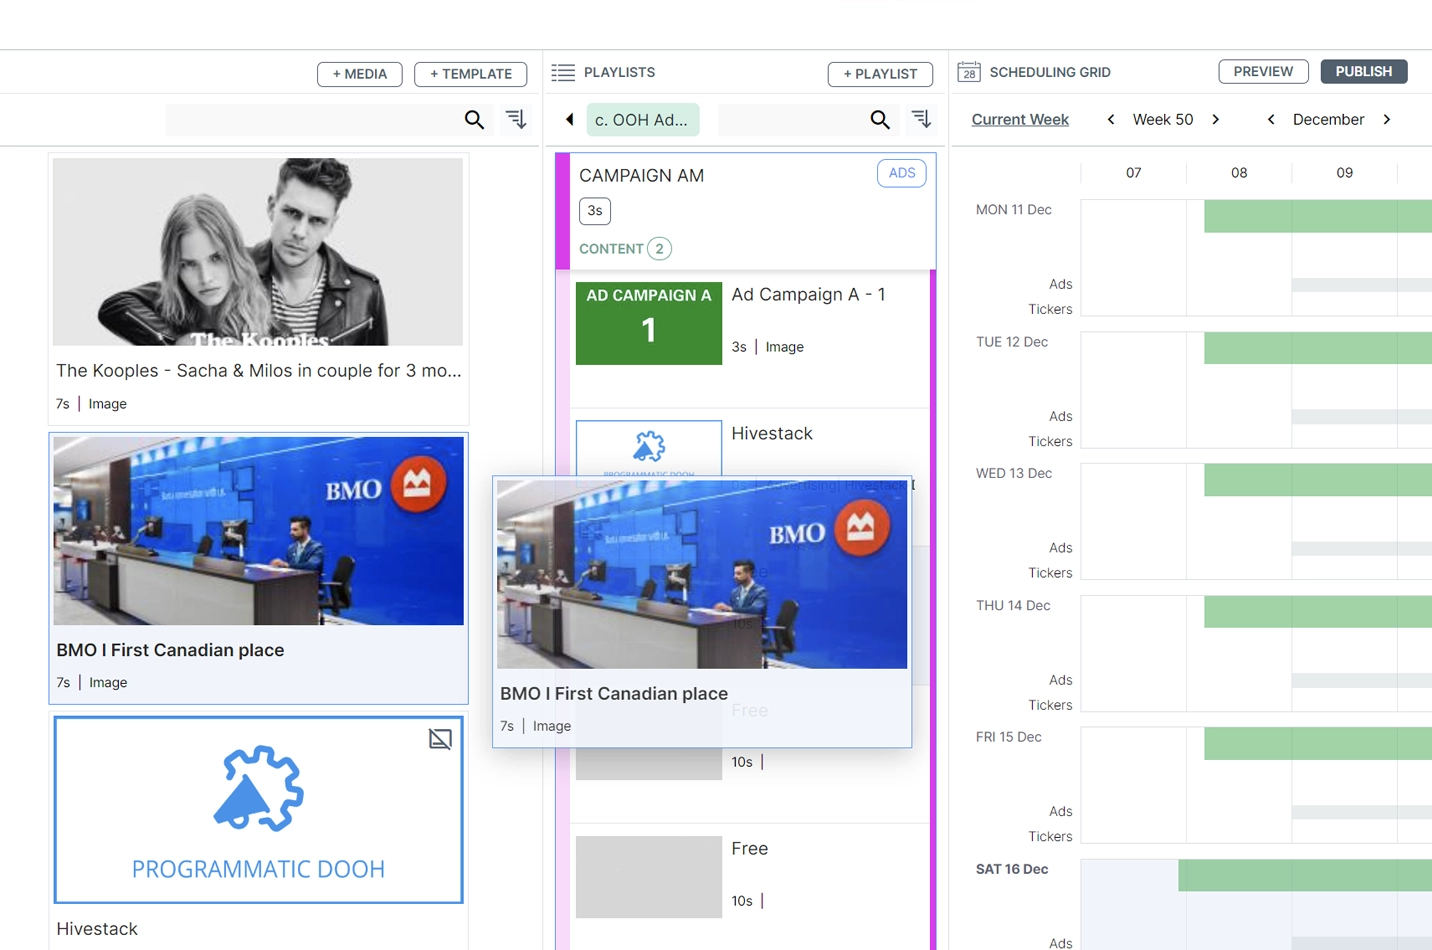This screenshot has height=950, width=1432.
Task: Click the WED 13 Dec Ads grey bar
Action: pyautogui.click(x=1362, y=549)
